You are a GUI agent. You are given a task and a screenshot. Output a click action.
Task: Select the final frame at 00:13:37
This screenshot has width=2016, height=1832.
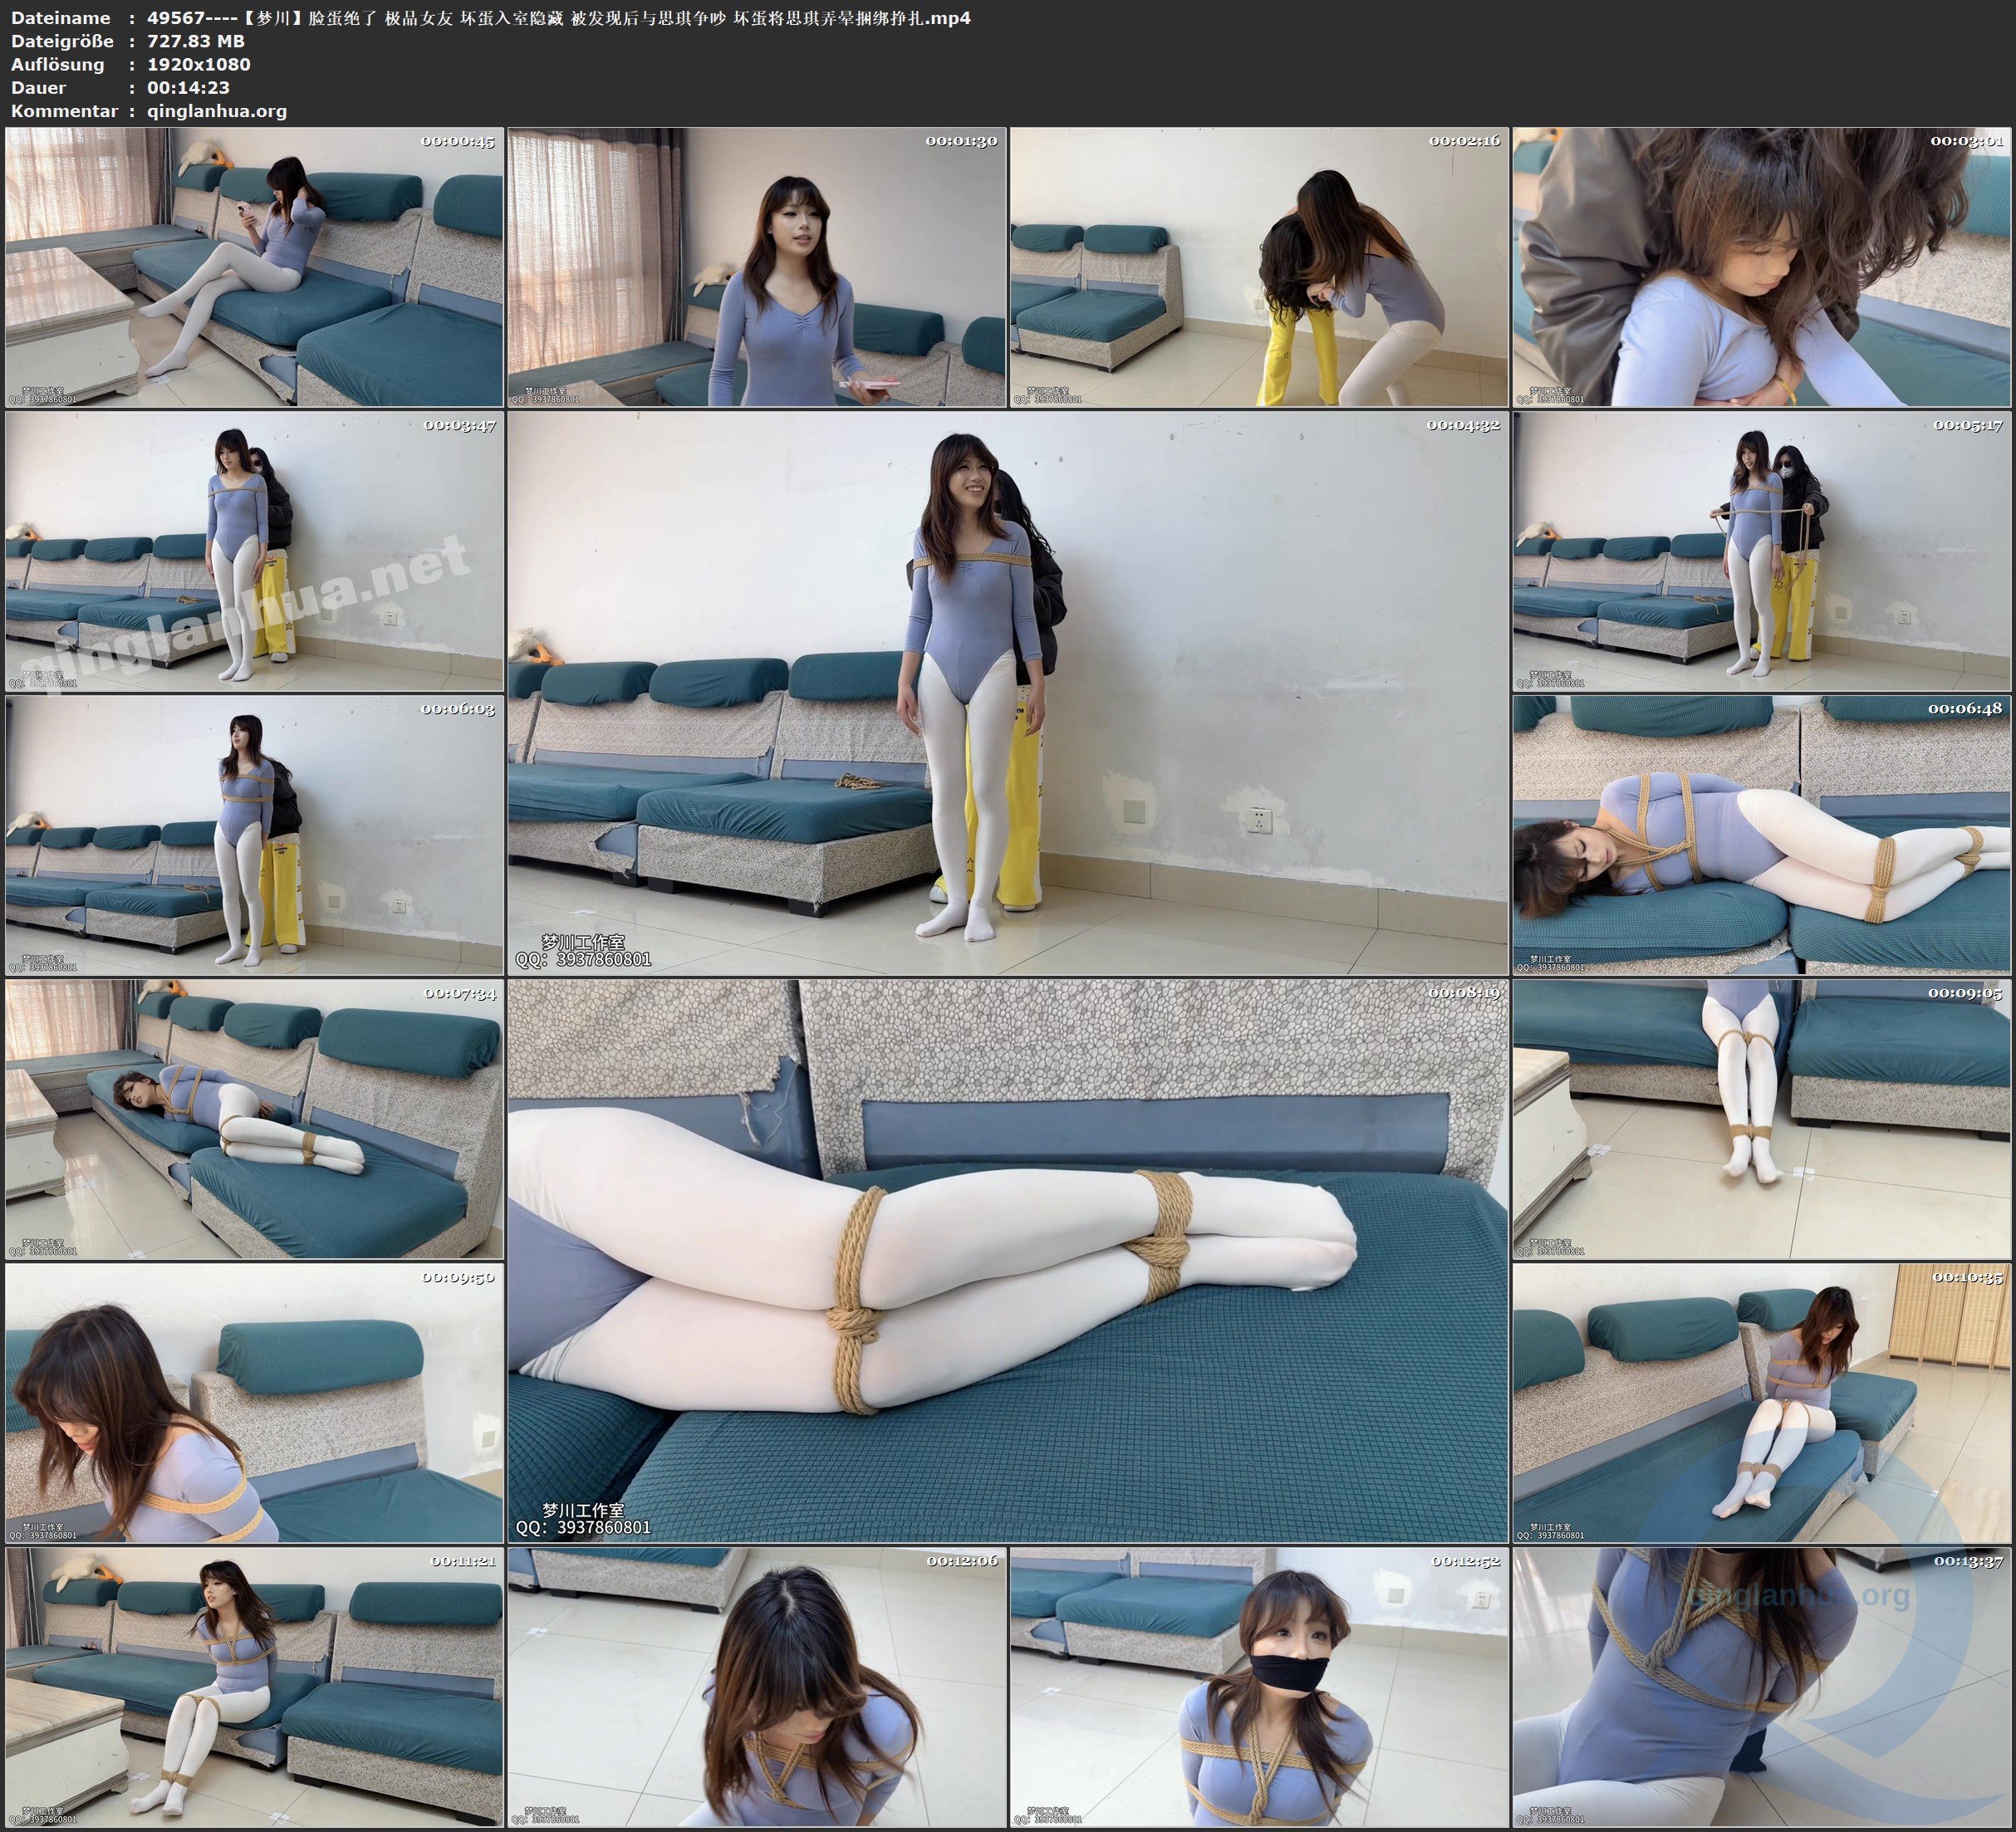click(x=1762, y=1686)
